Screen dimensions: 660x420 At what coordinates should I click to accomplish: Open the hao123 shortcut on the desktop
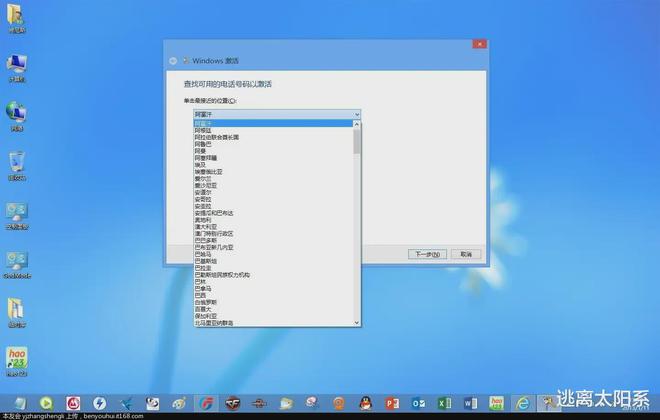click(x=16, y=361)
